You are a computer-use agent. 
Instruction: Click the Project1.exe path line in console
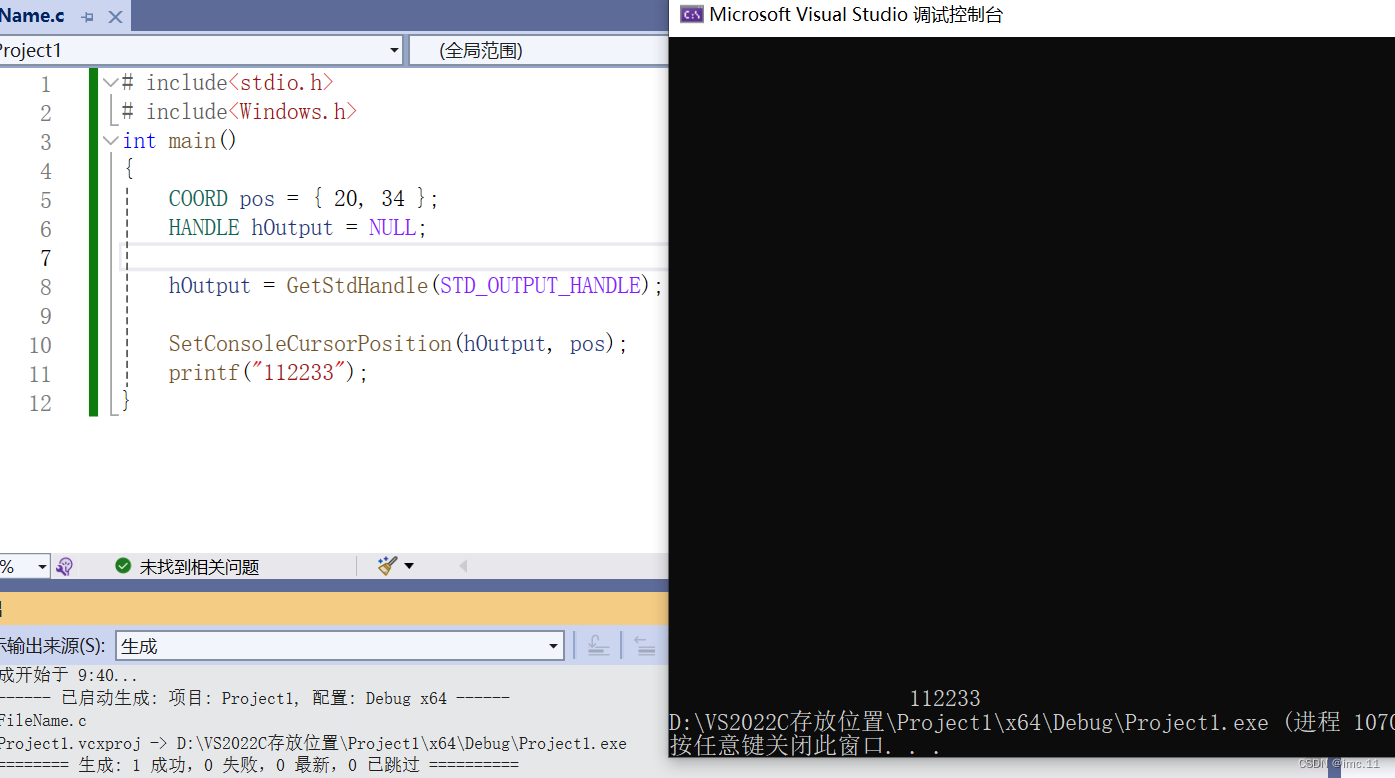(1032, 722)
